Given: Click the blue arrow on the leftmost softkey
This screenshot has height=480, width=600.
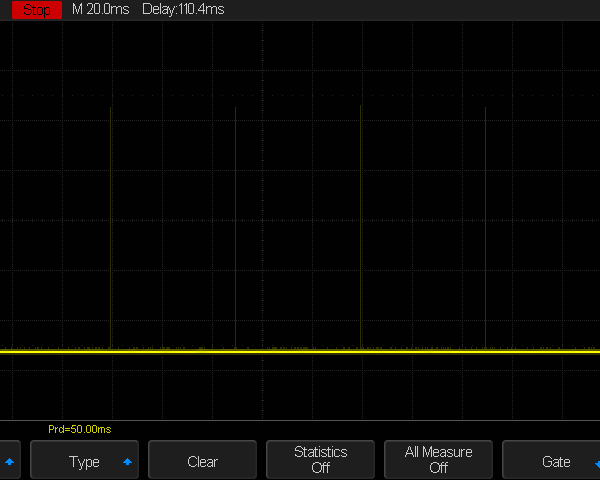Looking at the screenshot, I should 10,462.
